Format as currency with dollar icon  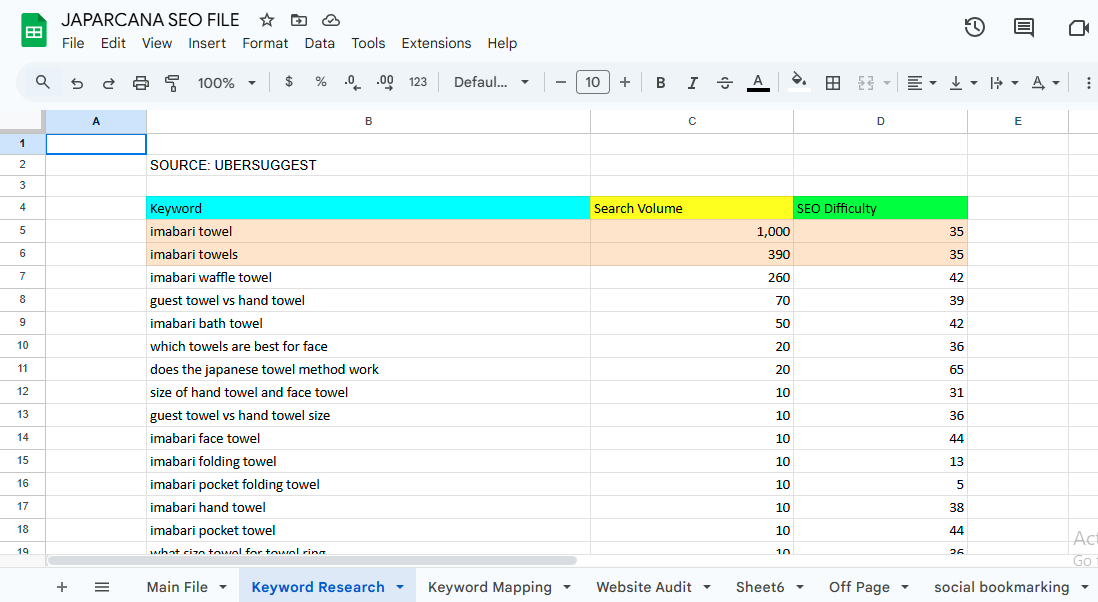[289, 82]
